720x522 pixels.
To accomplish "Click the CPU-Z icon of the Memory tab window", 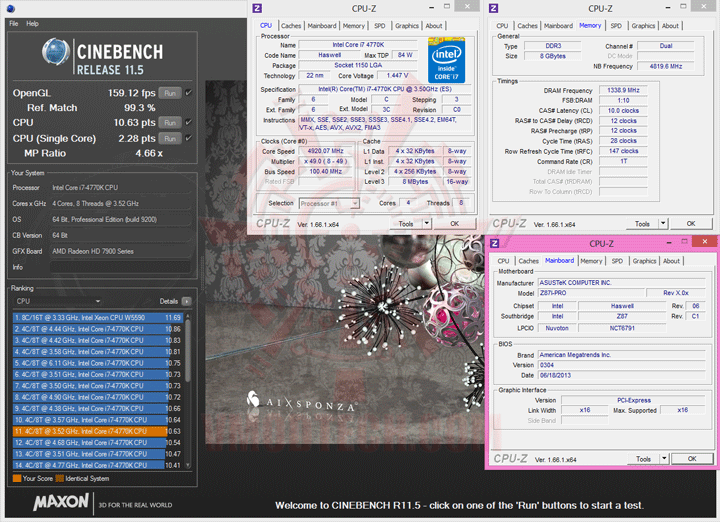I will tap(494, 8).
